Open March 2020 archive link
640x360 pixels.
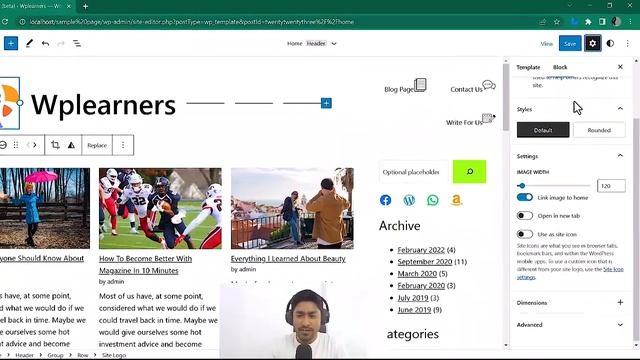tap(417, 273)
